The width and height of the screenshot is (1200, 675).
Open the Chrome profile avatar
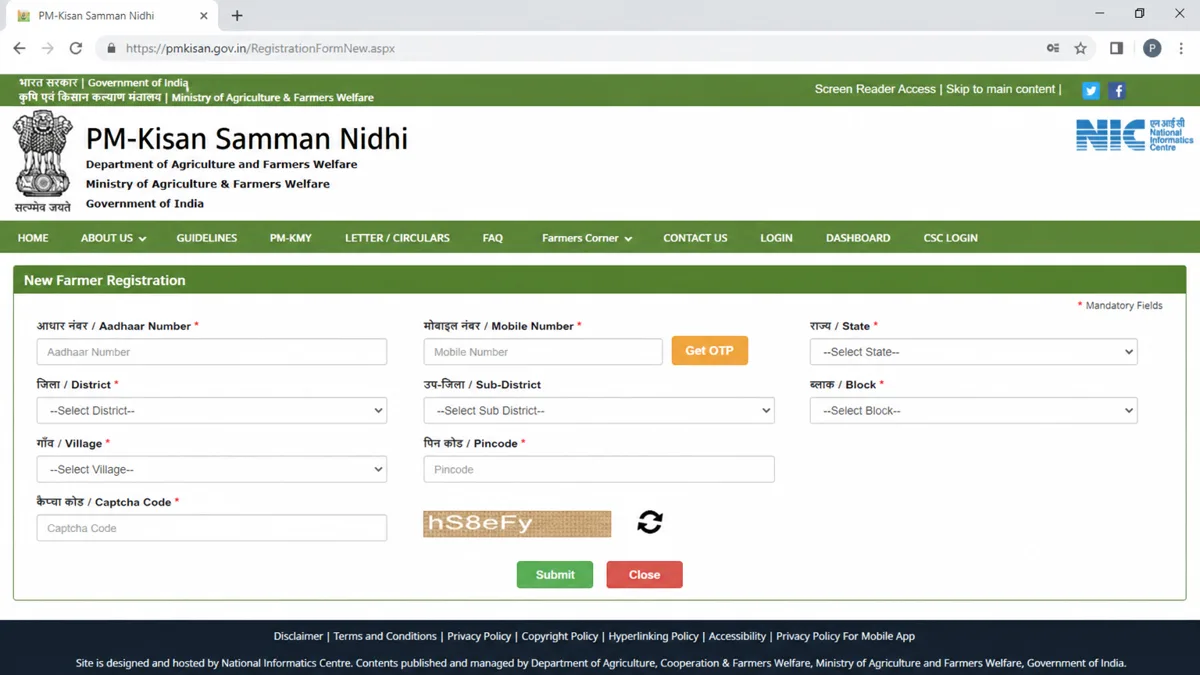pyautogui.click(x=1152, y=48)
